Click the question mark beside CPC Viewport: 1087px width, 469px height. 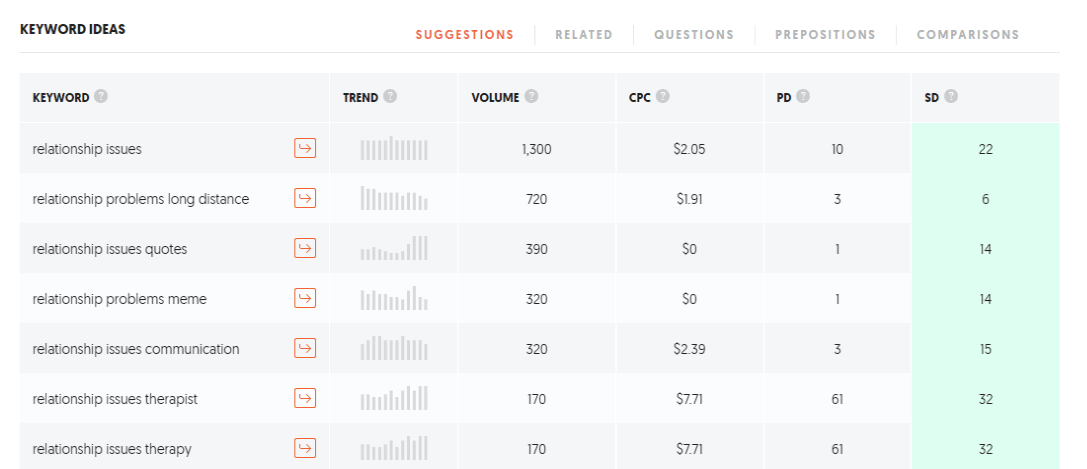click(x=663, y=96)
